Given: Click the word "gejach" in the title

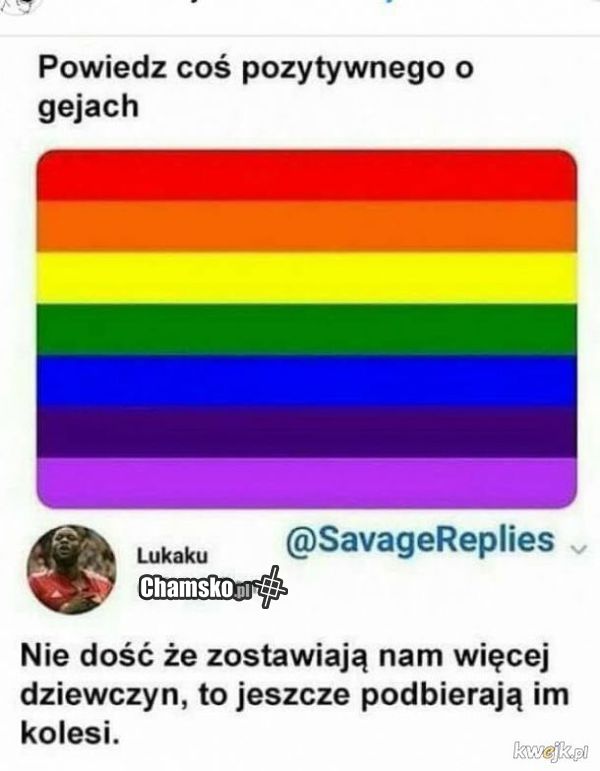Looking at the screenshot, I should (x=89, y=107).
